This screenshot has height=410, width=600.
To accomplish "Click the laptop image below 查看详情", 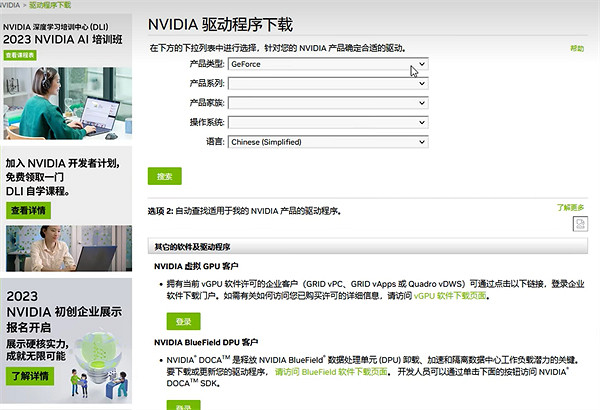I will (65, 250).
